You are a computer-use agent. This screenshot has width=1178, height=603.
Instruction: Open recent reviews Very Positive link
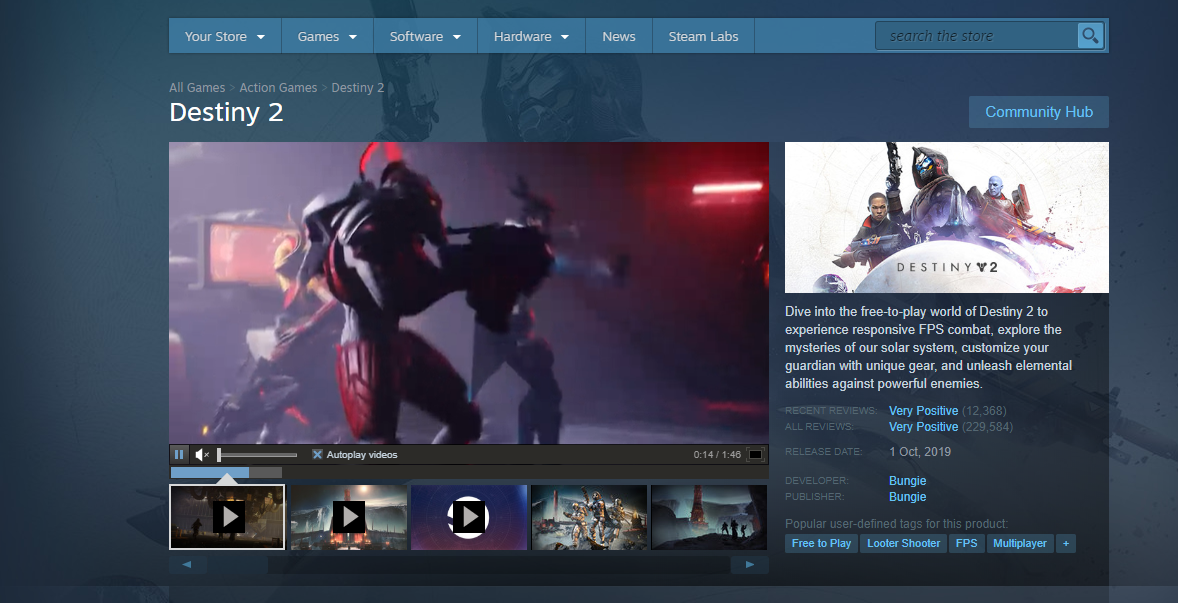pyautogui.click(x=923, y=411)
